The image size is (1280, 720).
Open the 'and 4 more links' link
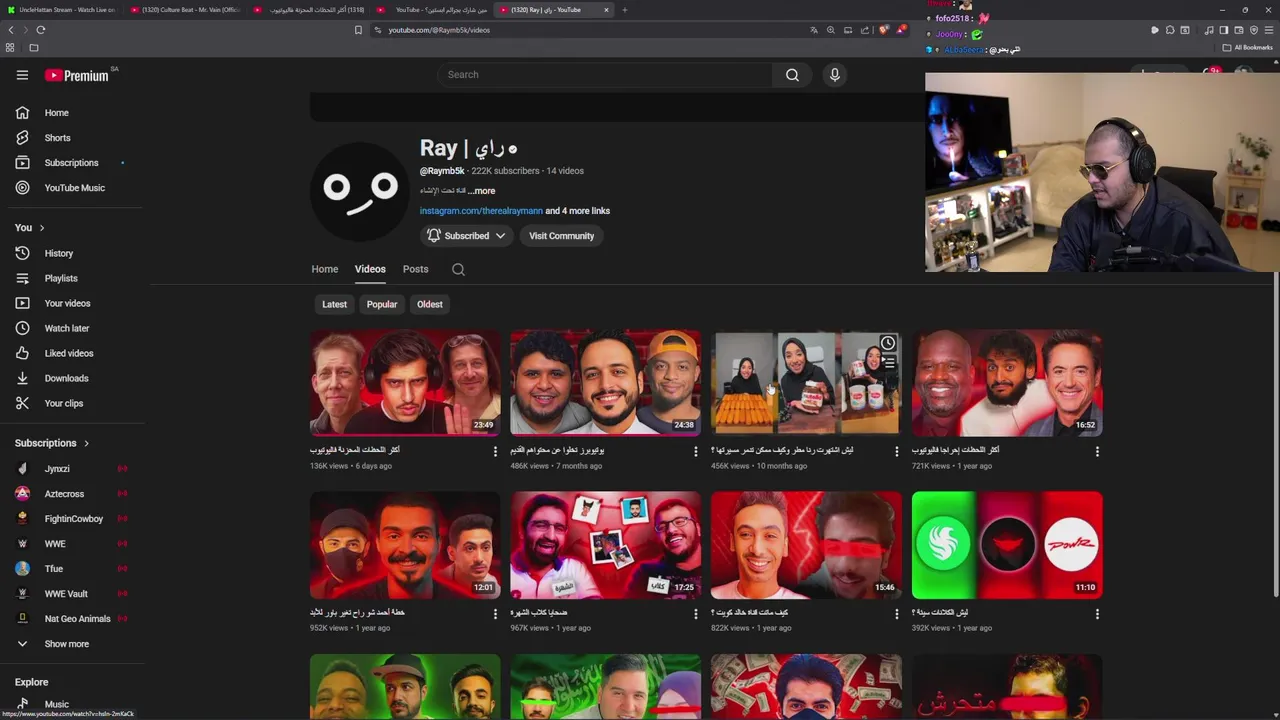tap(577, 211)
